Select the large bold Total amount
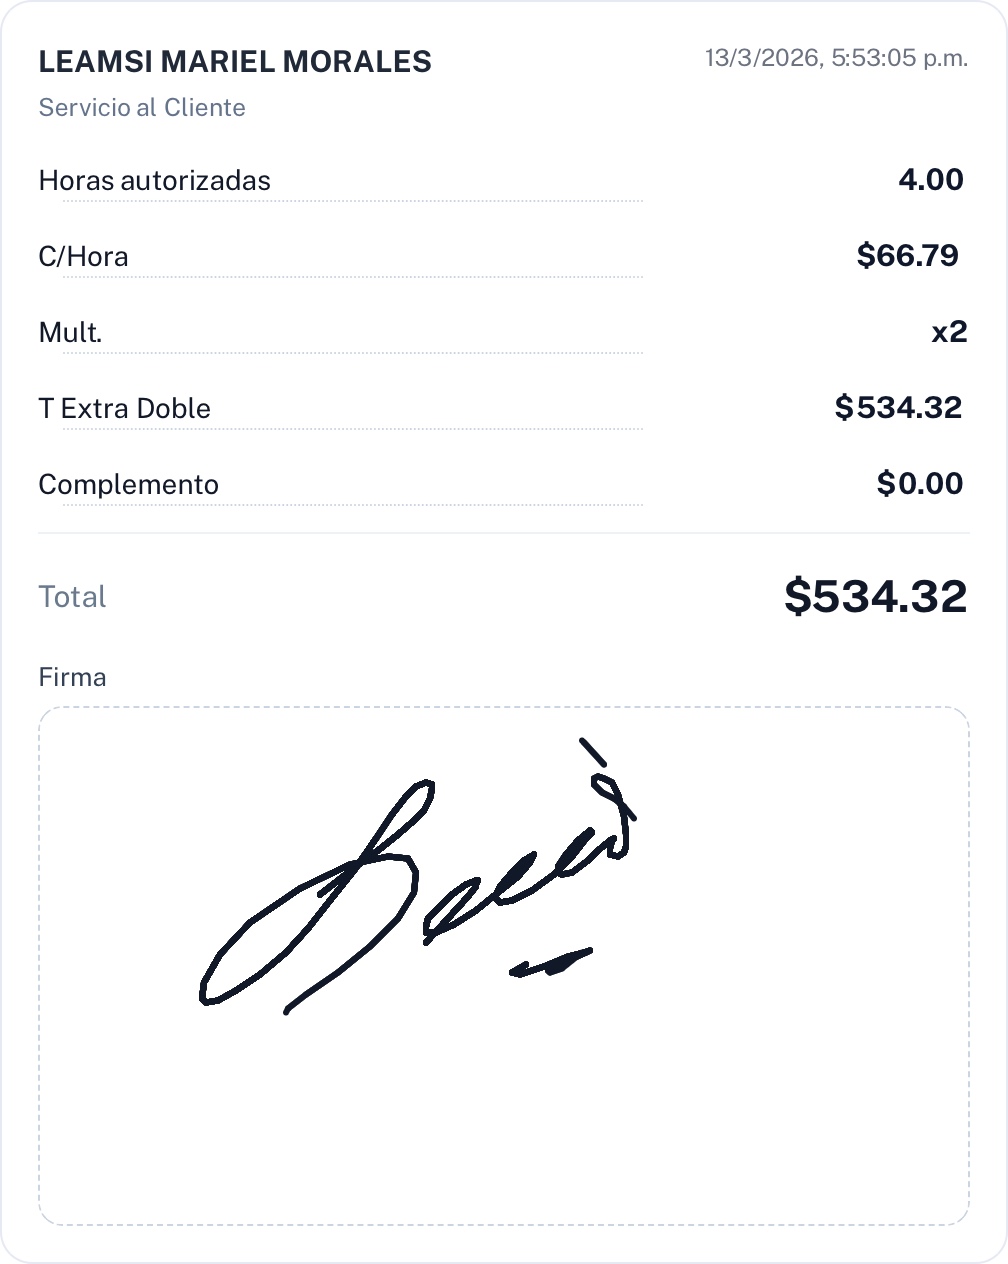This screenshot has height=1264, width=1008. [x=875, y=597]
